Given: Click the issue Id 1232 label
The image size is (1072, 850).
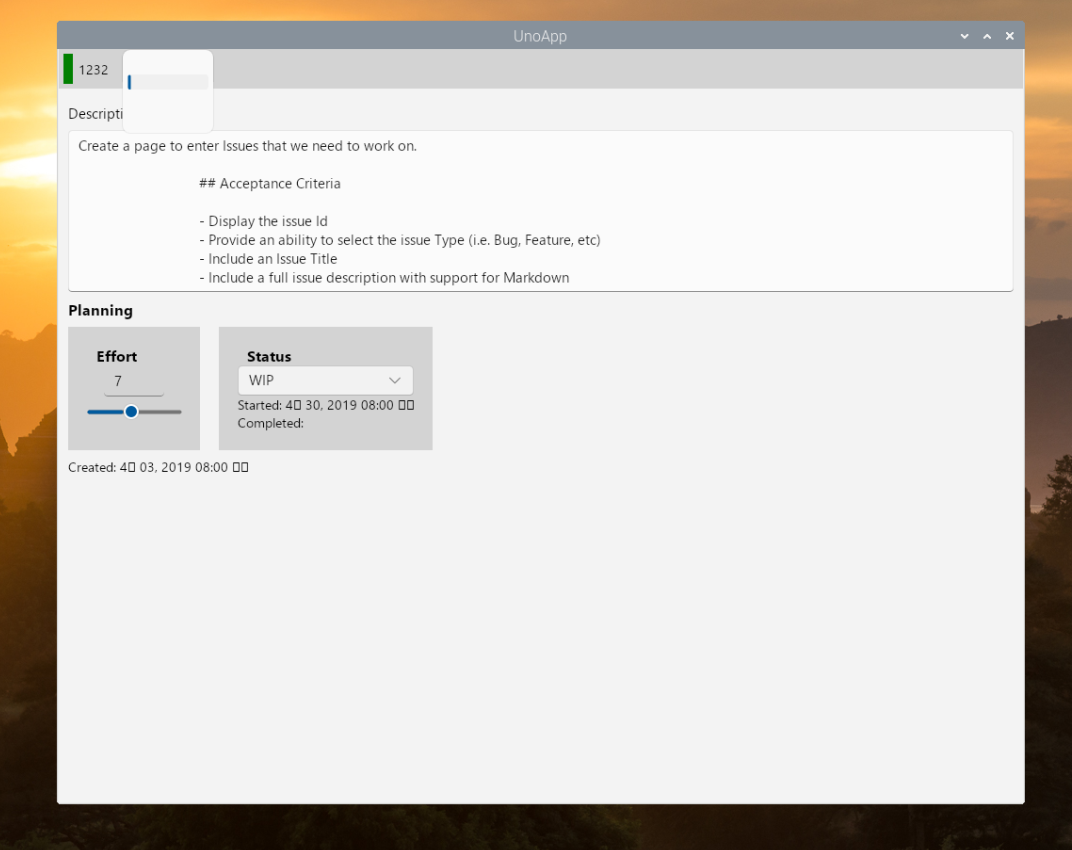Looking at the screenshot, I should coord(95,69).
